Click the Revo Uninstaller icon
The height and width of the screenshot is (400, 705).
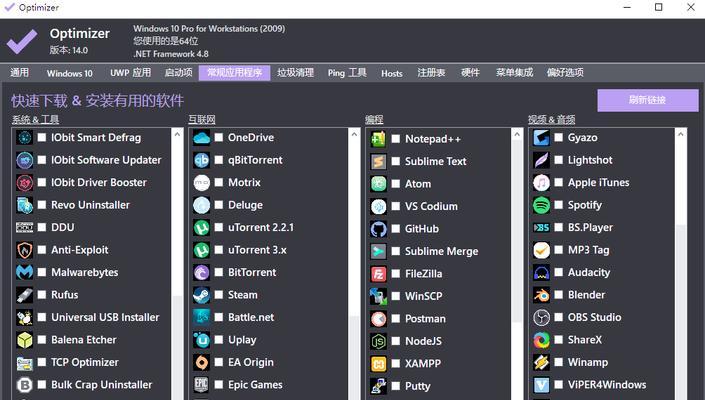pos(24,205)
